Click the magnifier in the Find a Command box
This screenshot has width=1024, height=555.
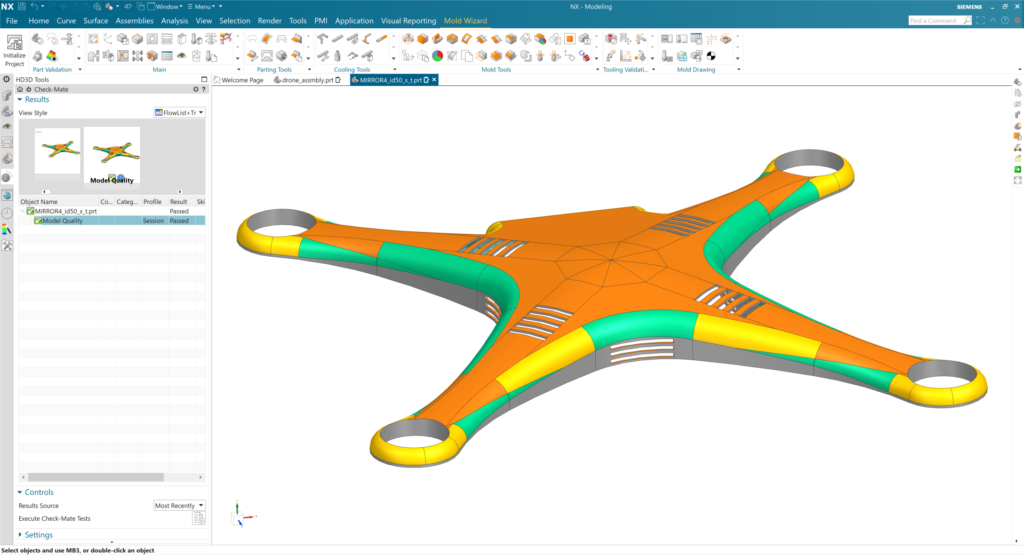[967, 21]
